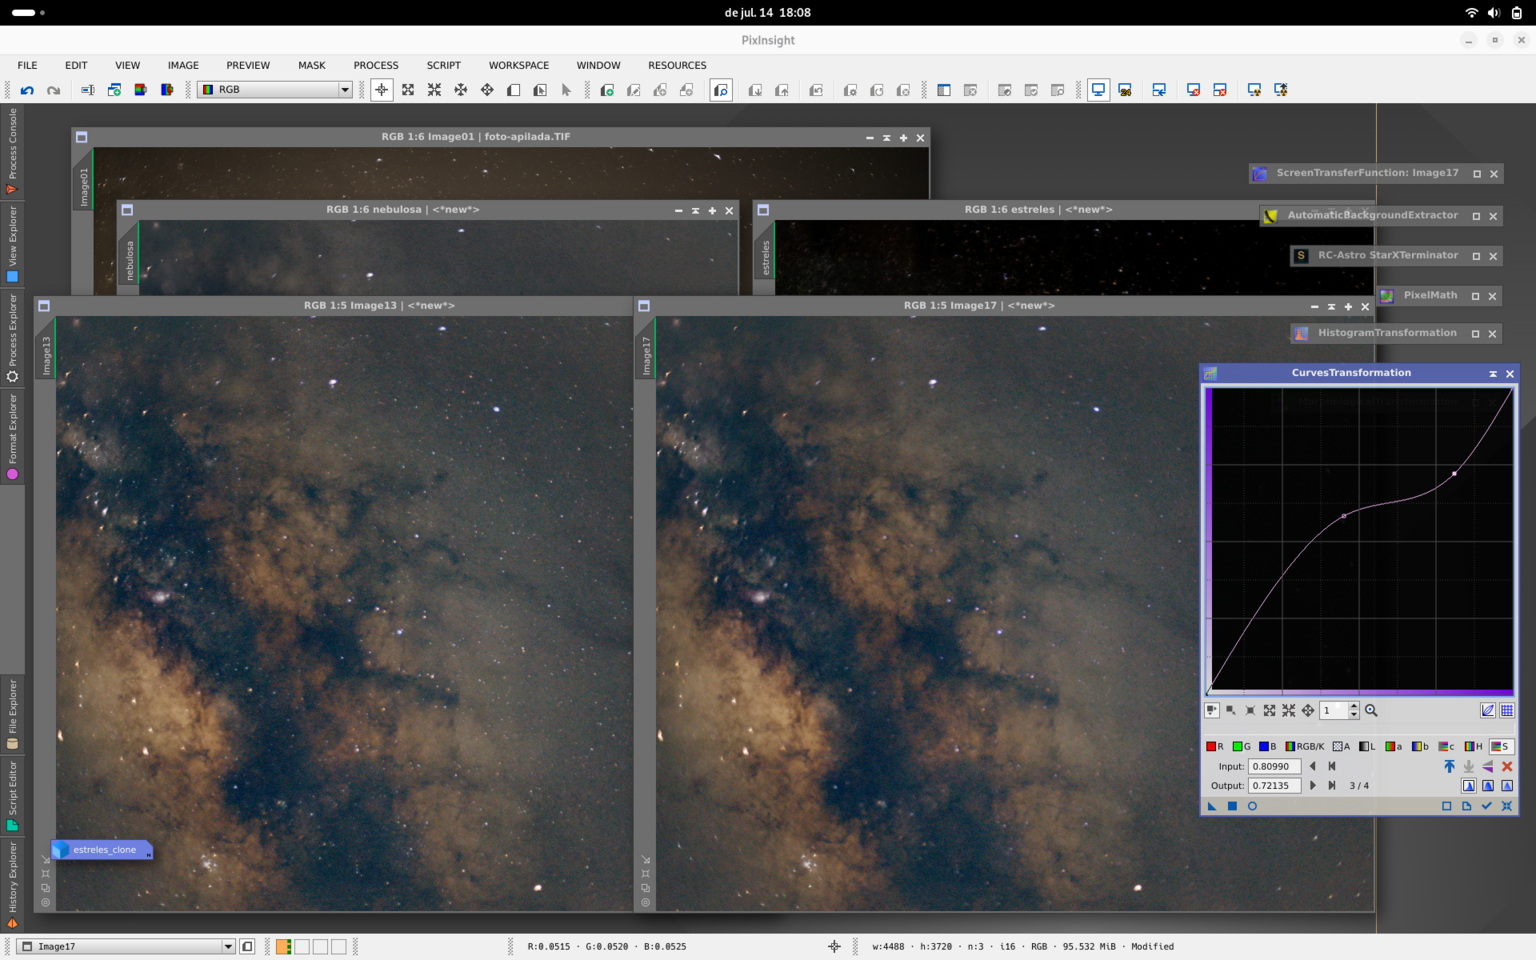
Task: Click the blue store curve arrow icon
Action: (x=1449, y=766)
